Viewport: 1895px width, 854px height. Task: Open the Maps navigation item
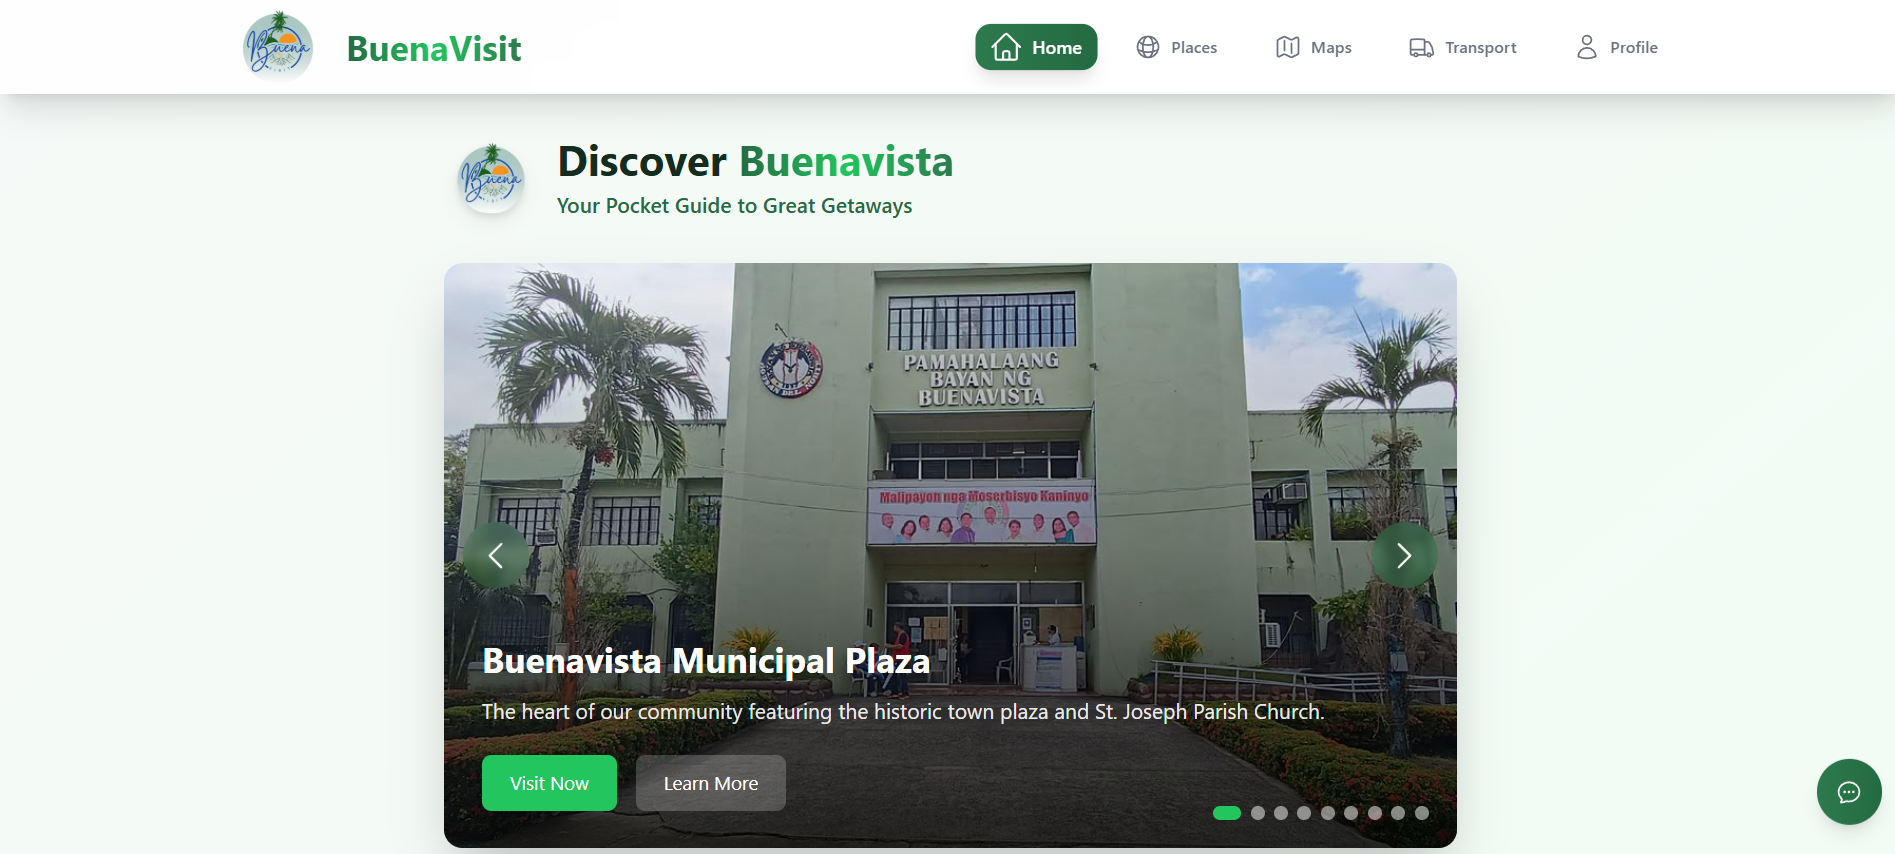pos(1314,47)
